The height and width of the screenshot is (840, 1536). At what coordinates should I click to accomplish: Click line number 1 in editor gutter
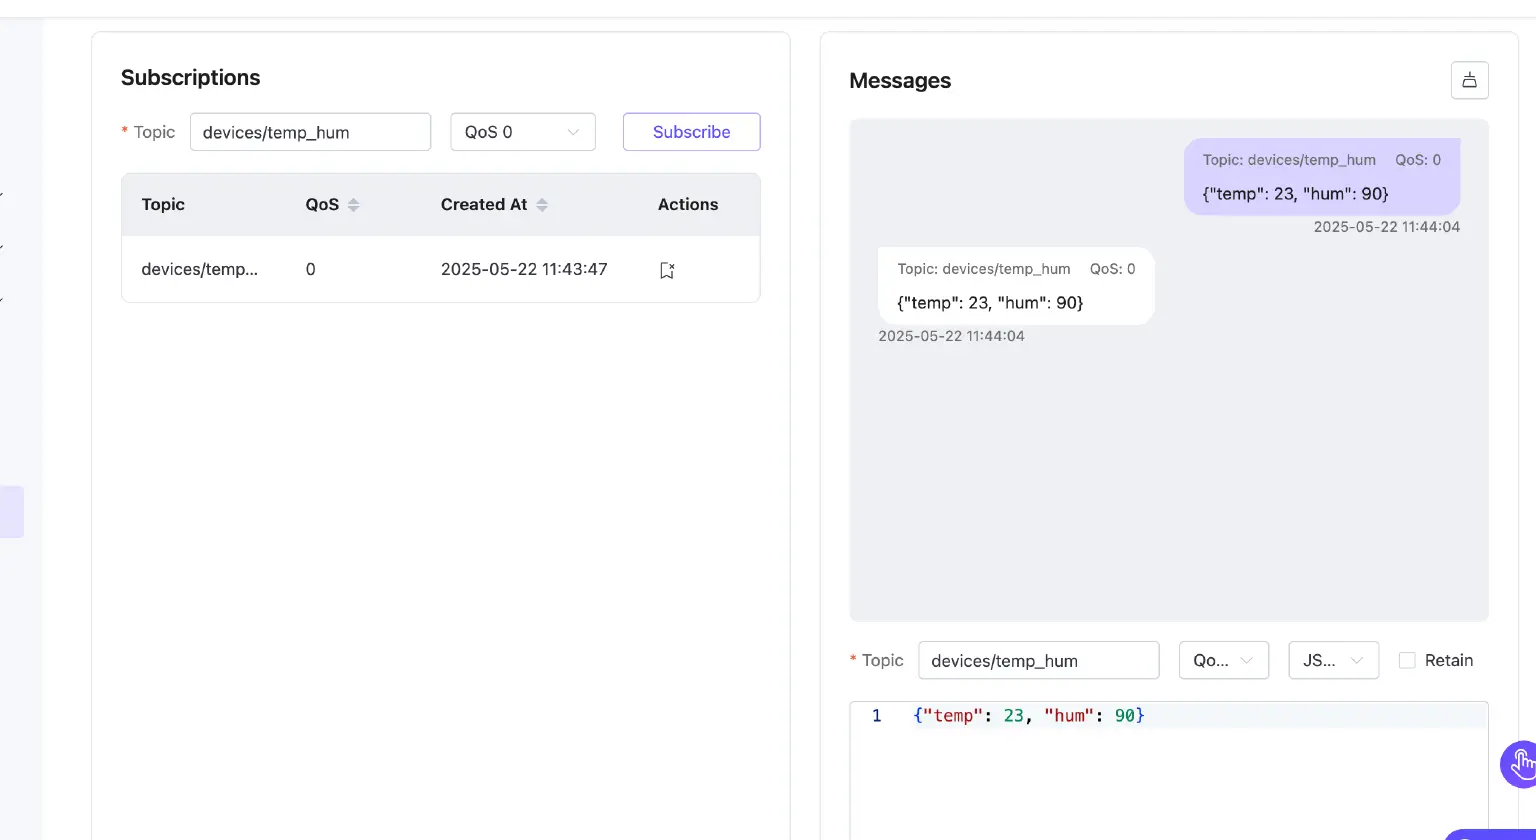876,716
